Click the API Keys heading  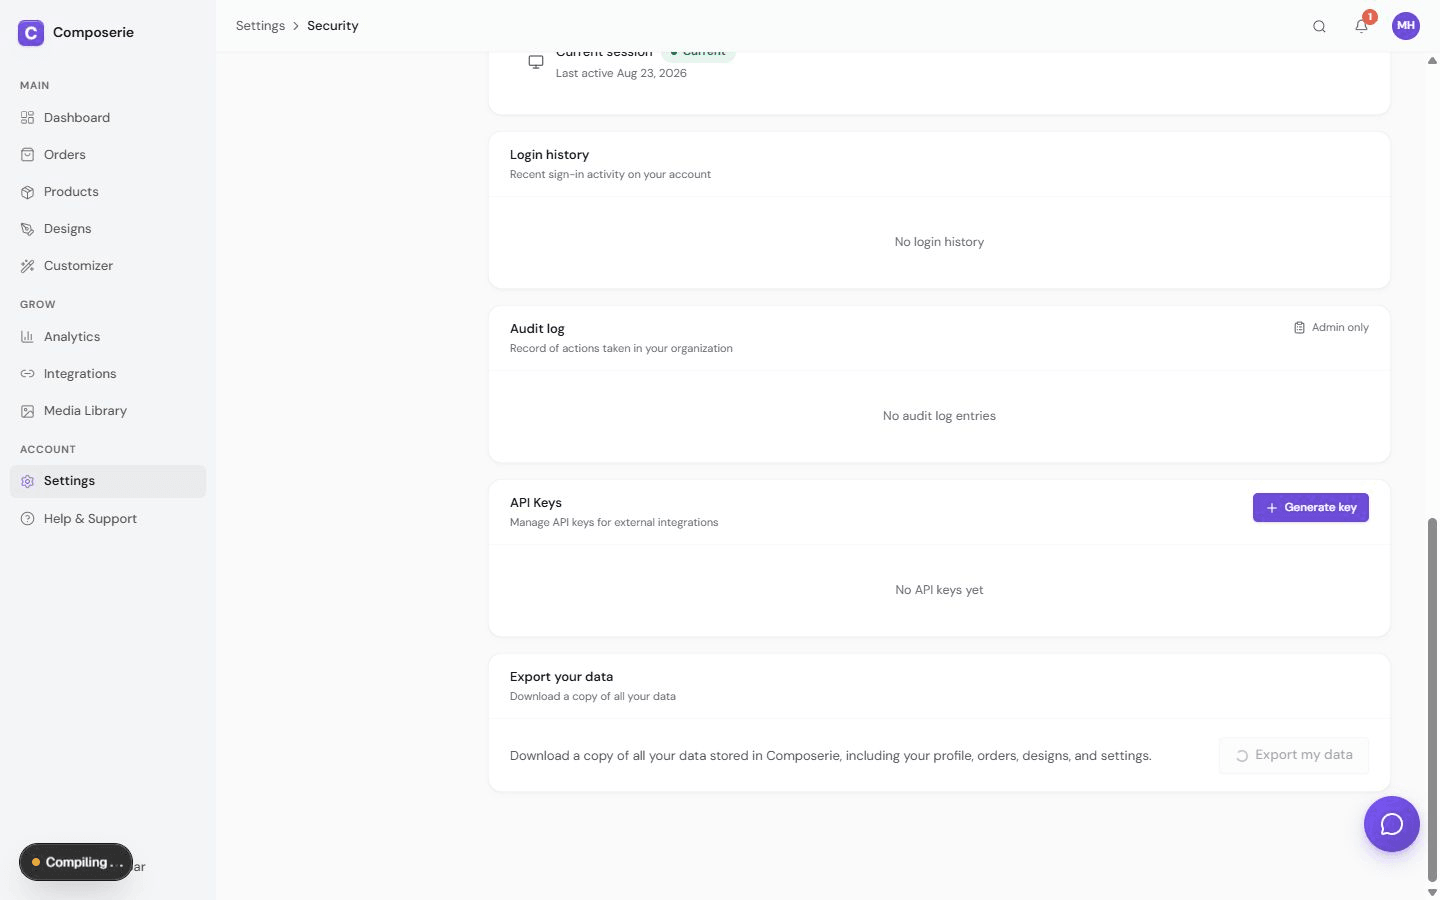pyautogui.click(x=536, y=503)
